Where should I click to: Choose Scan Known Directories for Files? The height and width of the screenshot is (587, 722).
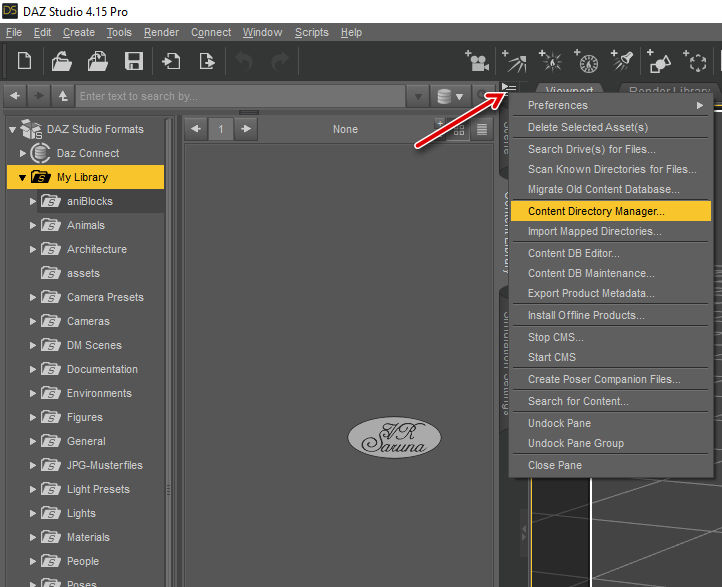tap(611, 169)
